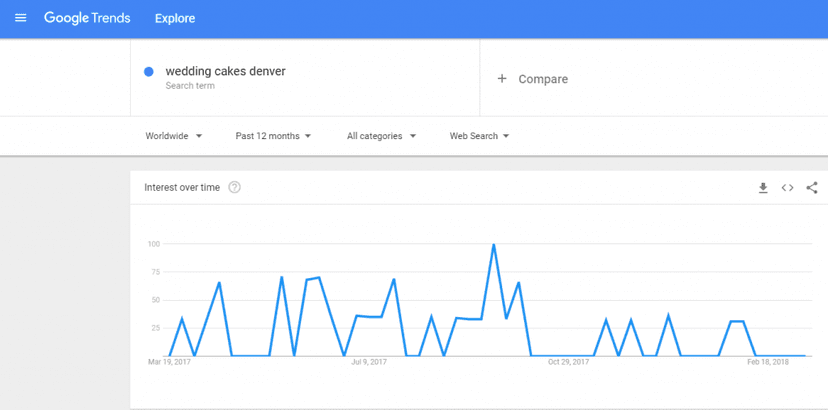Download the interest over time data
This screenshot has height=410, width=828.
tap(763, 188)
